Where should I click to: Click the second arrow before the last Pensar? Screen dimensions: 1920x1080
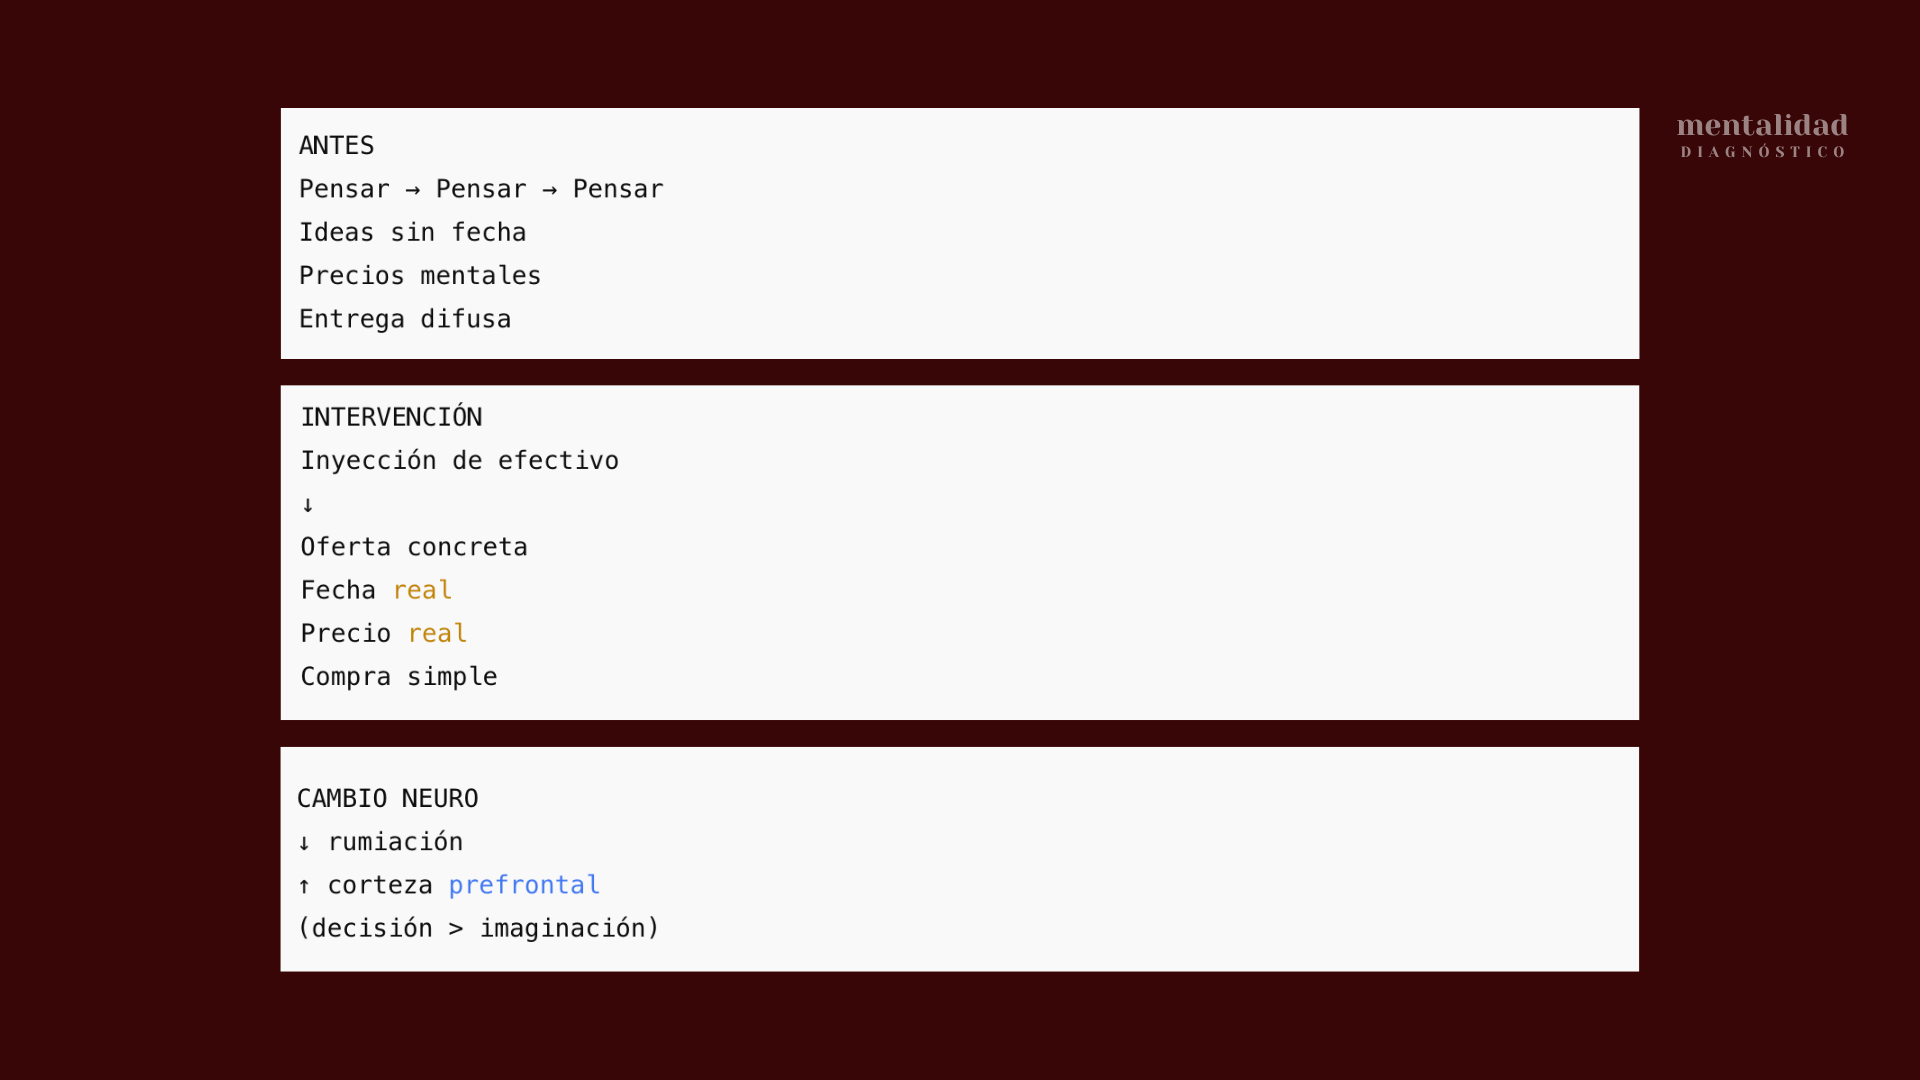point(549,190)
